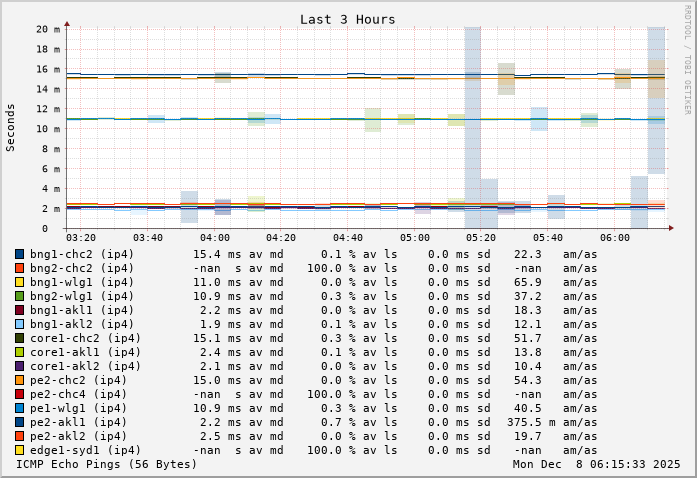This screenshot has width=697, height=478.
Task: Click the Mon Dec 8 timestamp text
Action: pos(596,464)
